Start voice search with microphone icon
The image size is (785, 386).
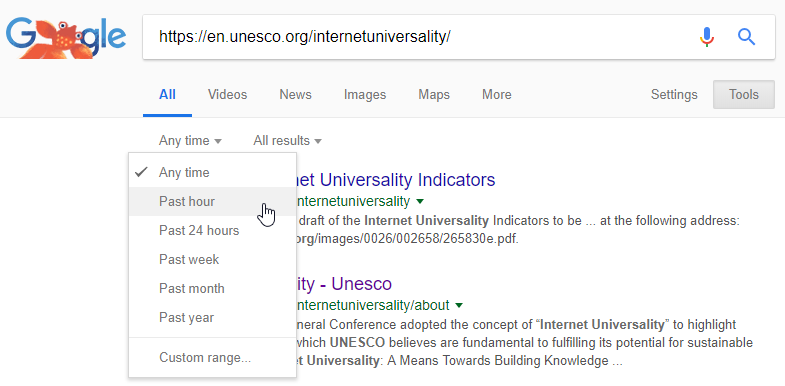point(707,37)
